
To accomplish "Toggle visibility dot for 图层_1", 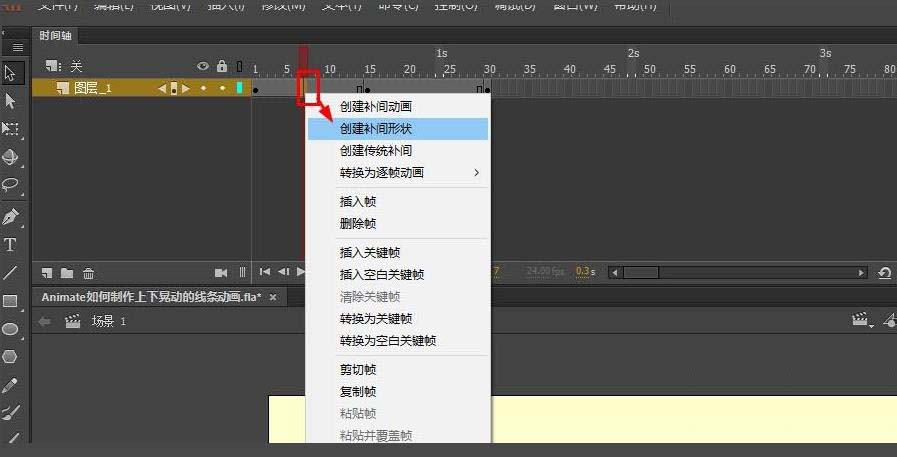I will [x=204, y=88].
